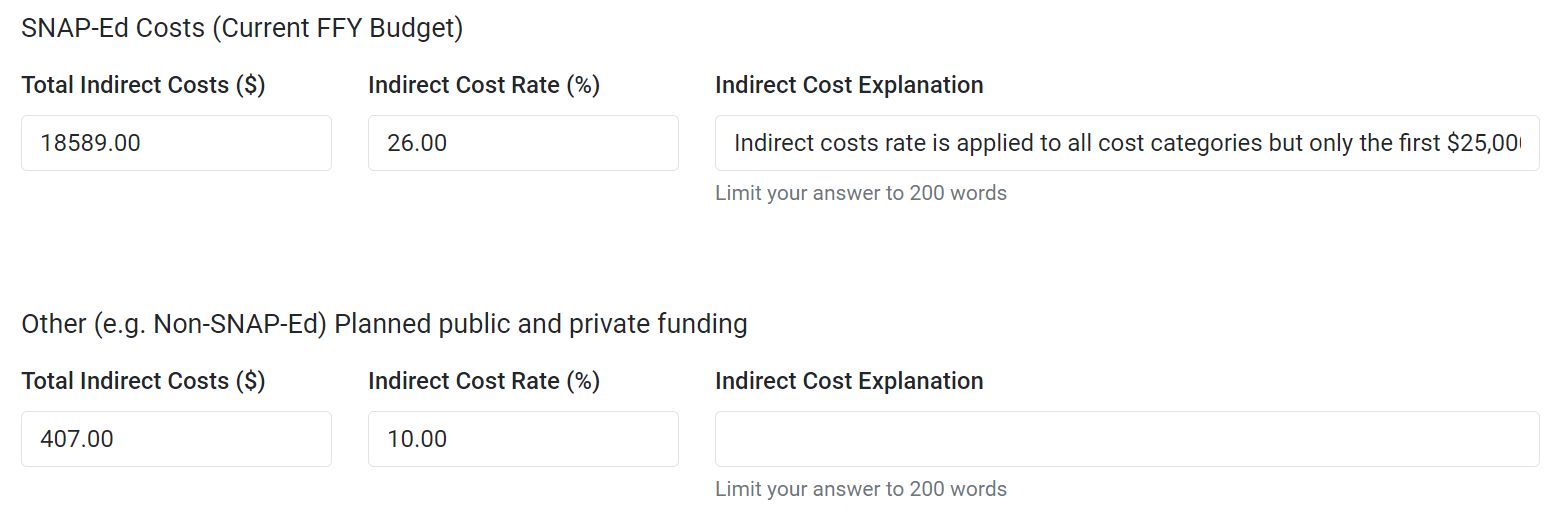This screenshot has height=515, width=1554.
Task: Click the SNAP-Ed 'Total Indirect Costs ($)' label
Action: (143, 86)
